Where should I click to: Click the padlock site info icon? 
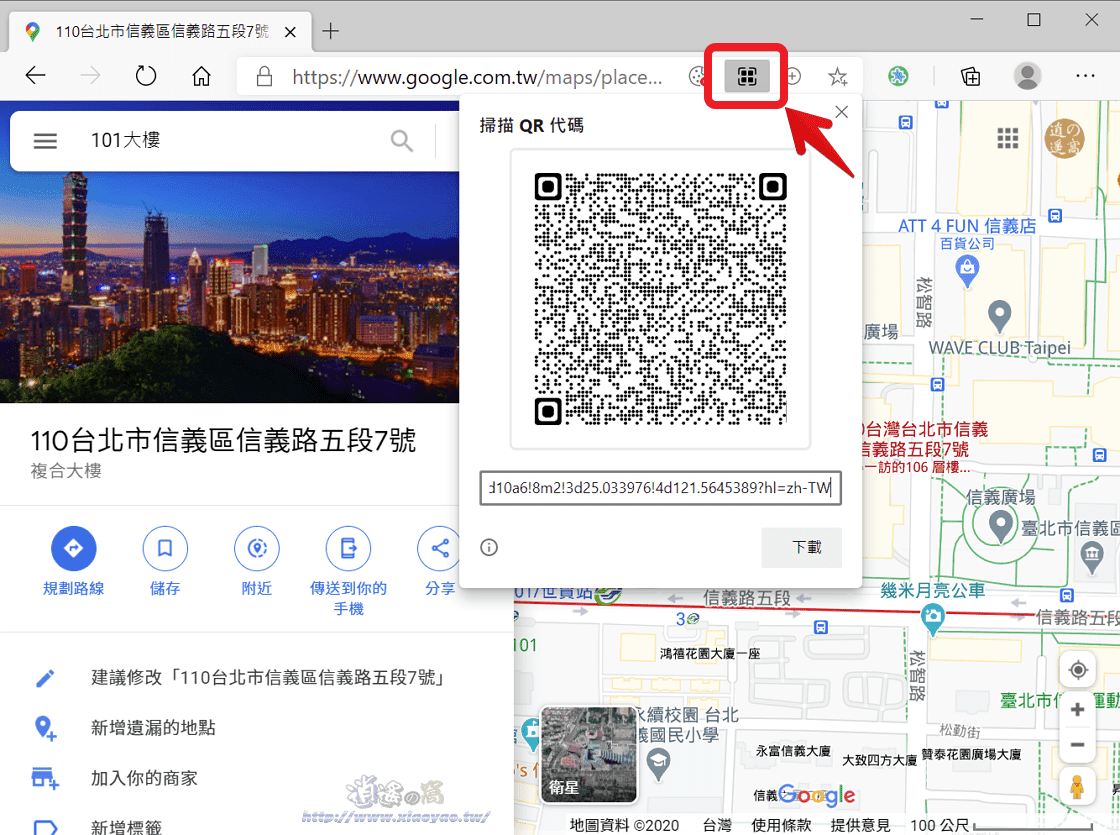(264, 76)
